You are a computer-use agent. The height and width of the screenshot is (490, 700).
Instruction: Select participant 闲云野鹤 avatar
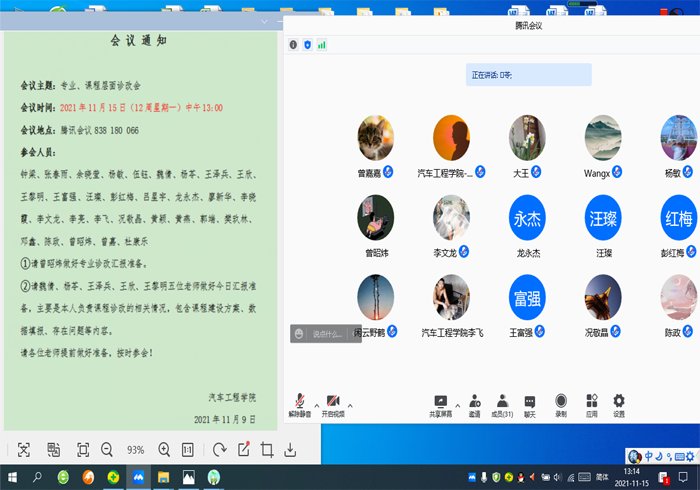375,297
